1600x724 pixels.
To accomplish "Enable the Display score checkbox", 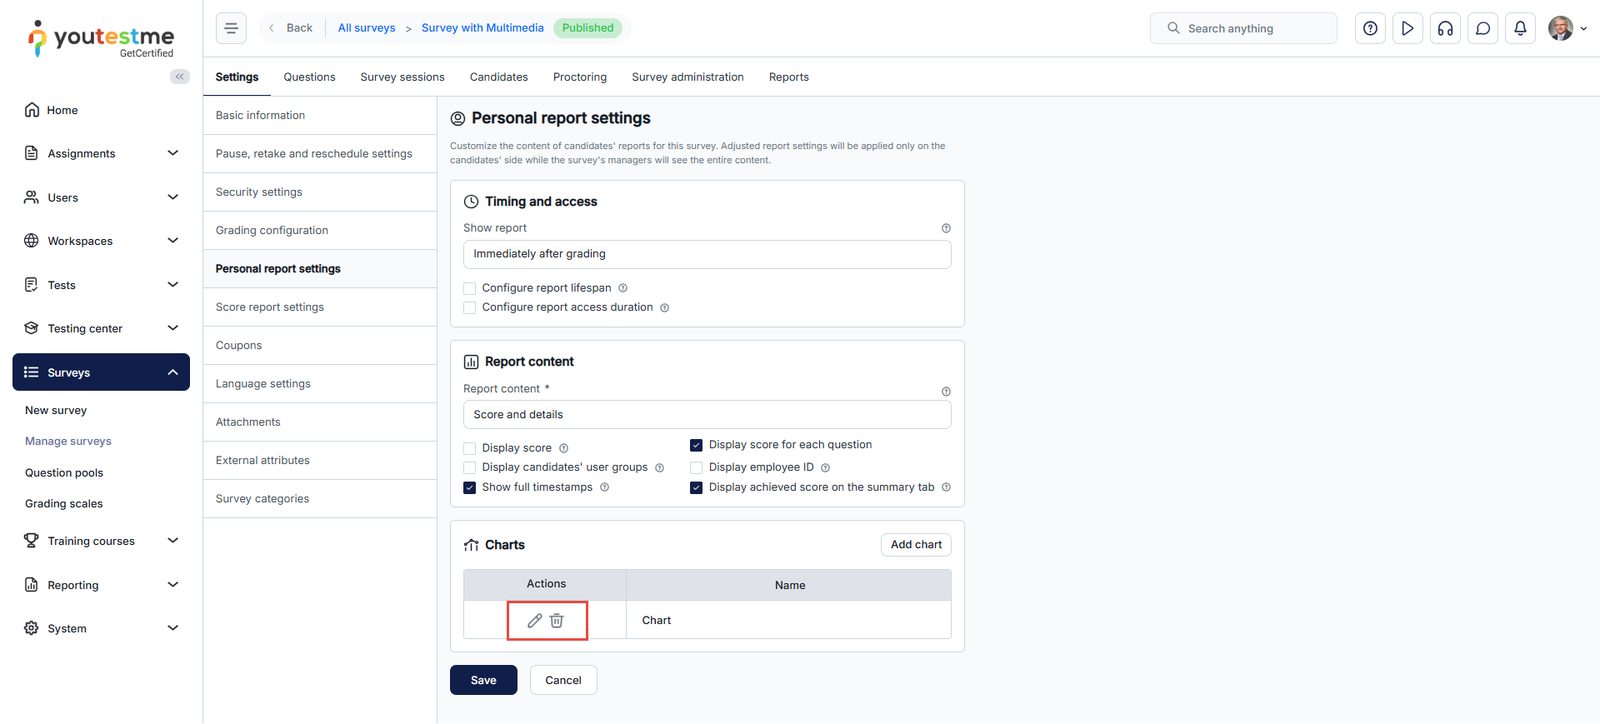I will [470, 449].
